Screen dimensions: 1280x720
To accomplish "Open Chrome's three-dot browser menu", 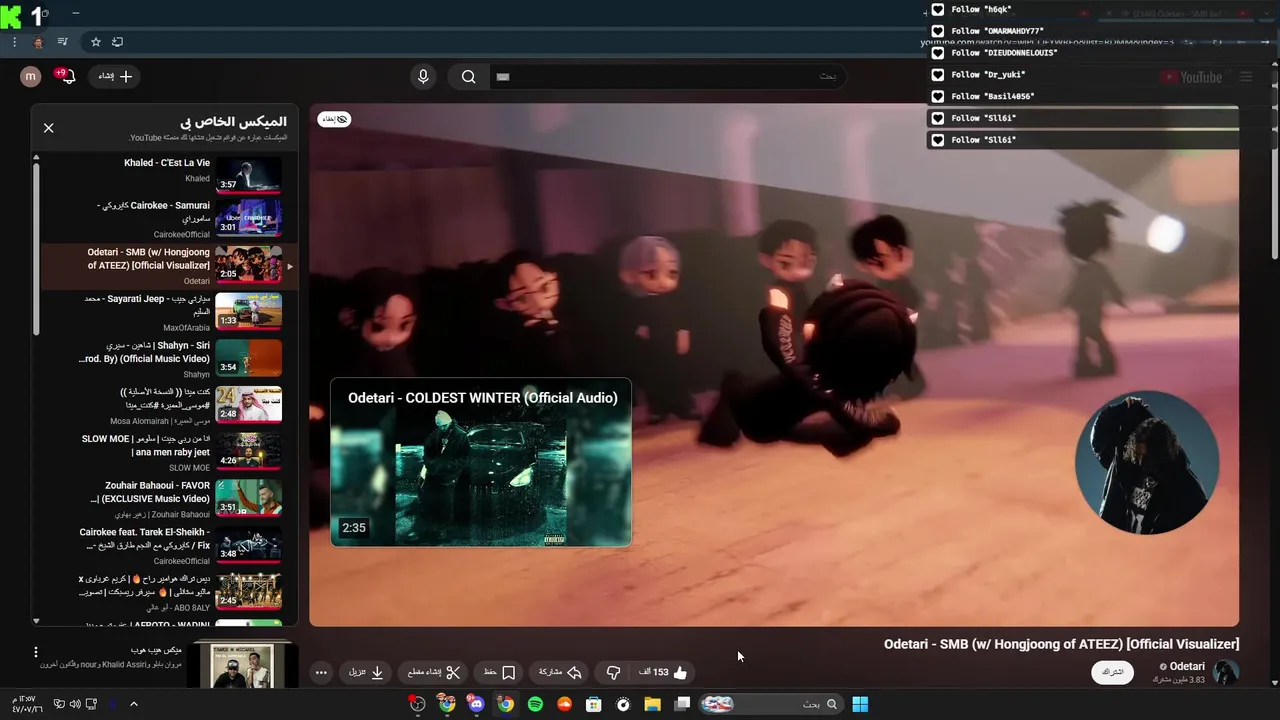I will point(14,42).
